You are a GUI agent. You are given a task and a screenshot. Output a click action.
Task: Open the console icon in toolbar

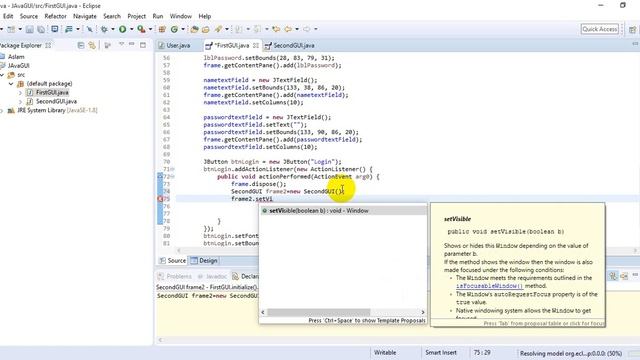pyautogui.click(x=54, y=29)
